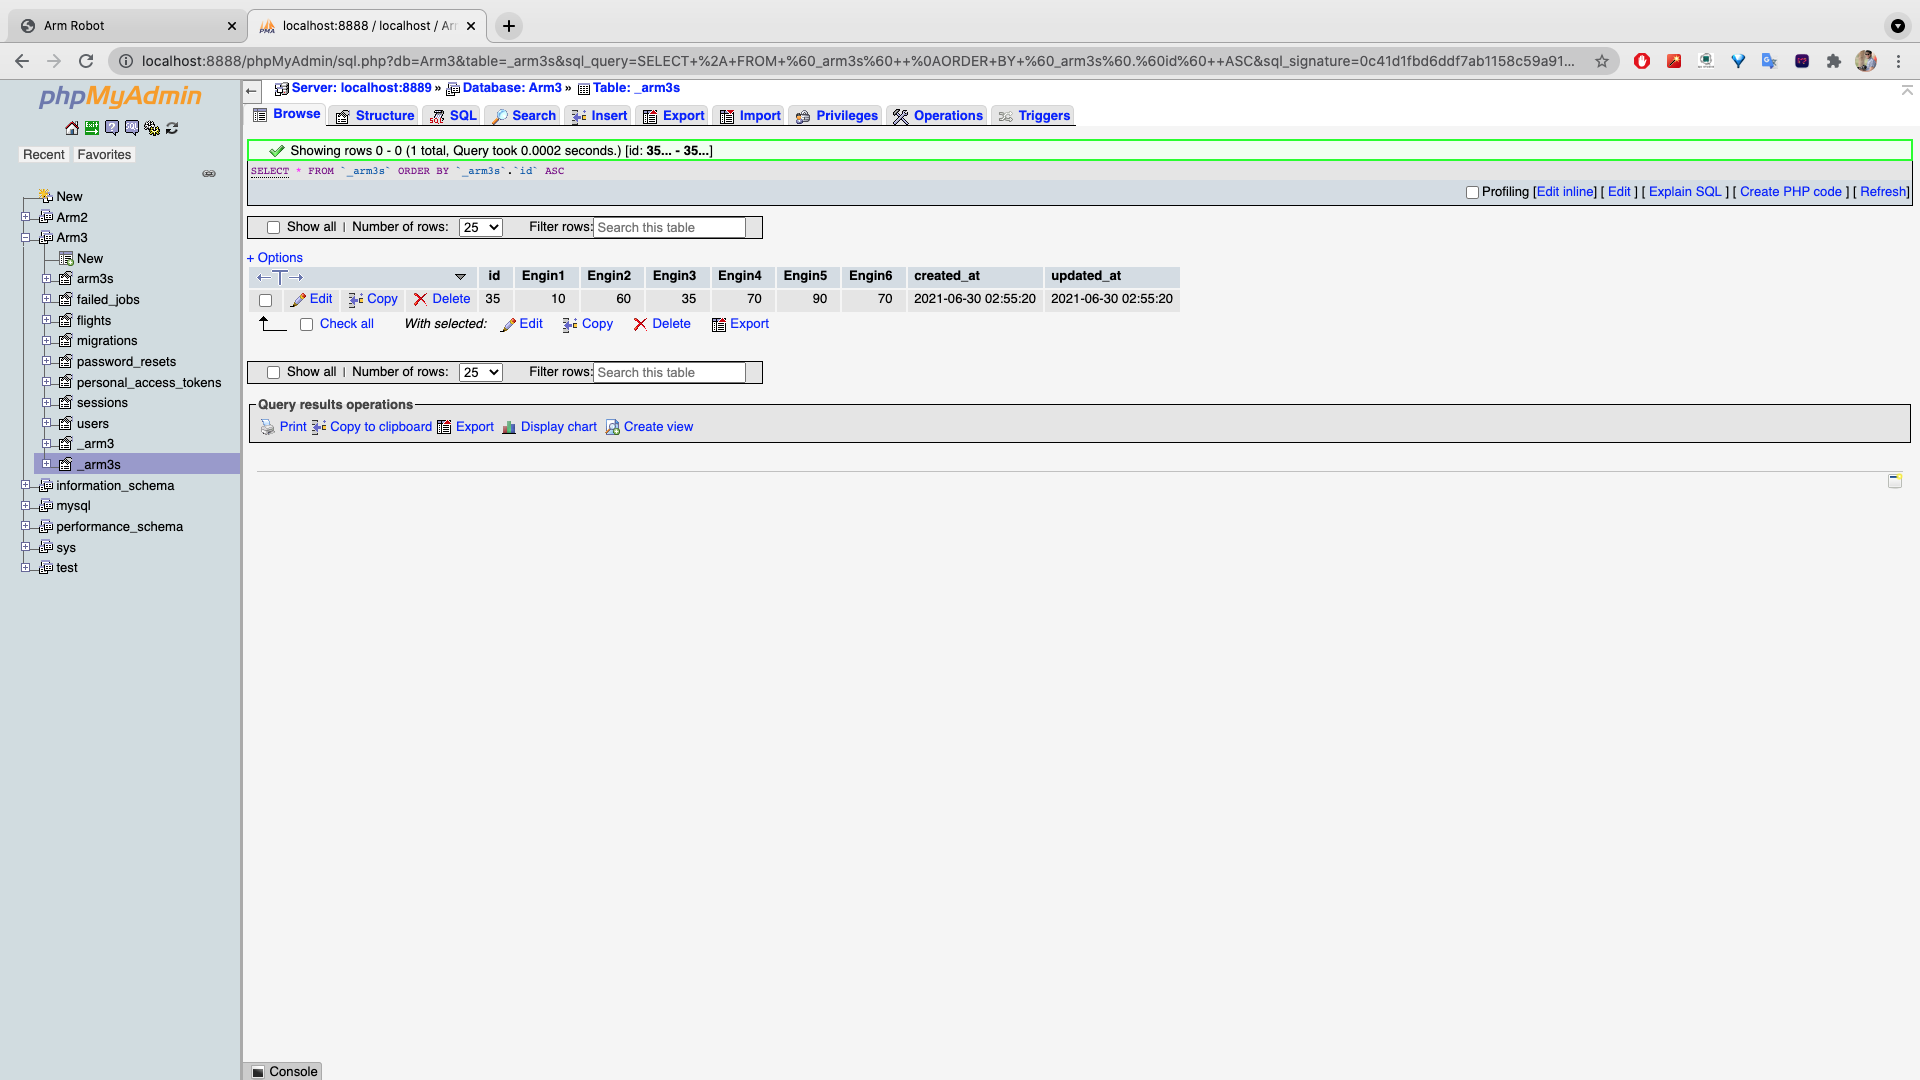Expand the Options section above results
This screenshot has width=1920, height=1080.
pyautogui.click(x=275, y=257)
